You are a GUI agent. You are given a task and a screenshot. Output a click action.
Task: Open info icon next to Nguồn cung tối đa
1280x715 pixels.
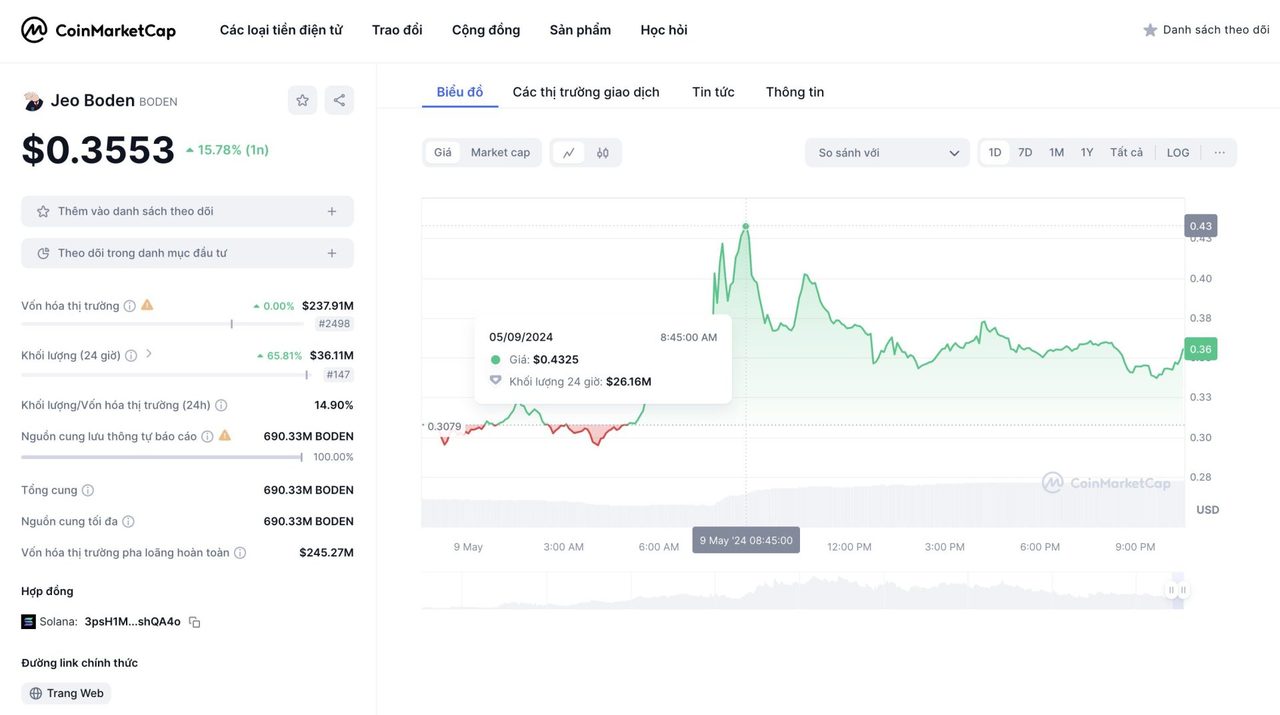click(x=128, y=522)
